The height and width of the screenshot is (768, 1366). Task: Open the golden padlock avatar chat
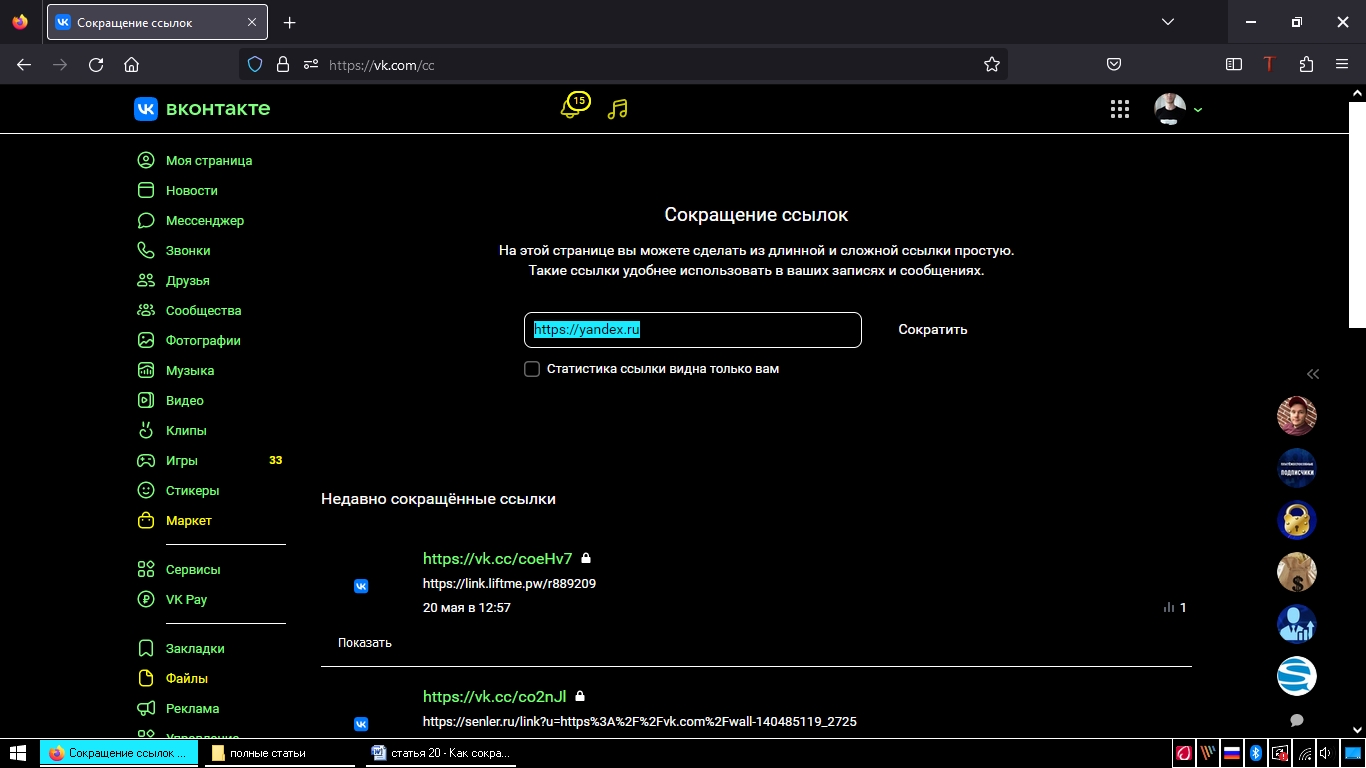(1297, 520)
